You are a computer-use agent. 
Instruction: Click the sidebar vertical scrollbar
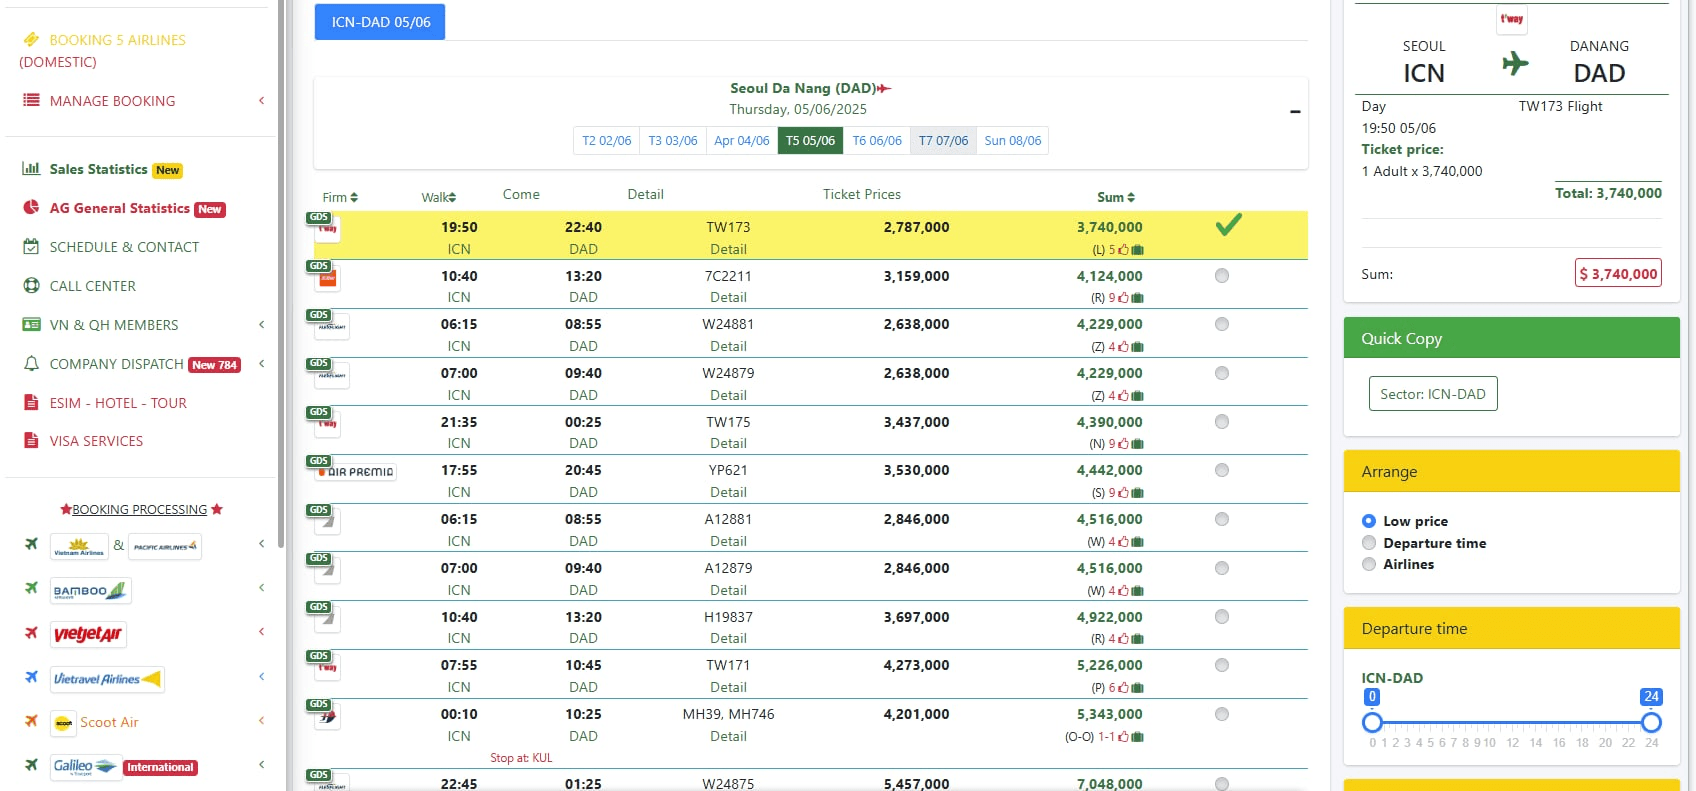pos(281,275)
